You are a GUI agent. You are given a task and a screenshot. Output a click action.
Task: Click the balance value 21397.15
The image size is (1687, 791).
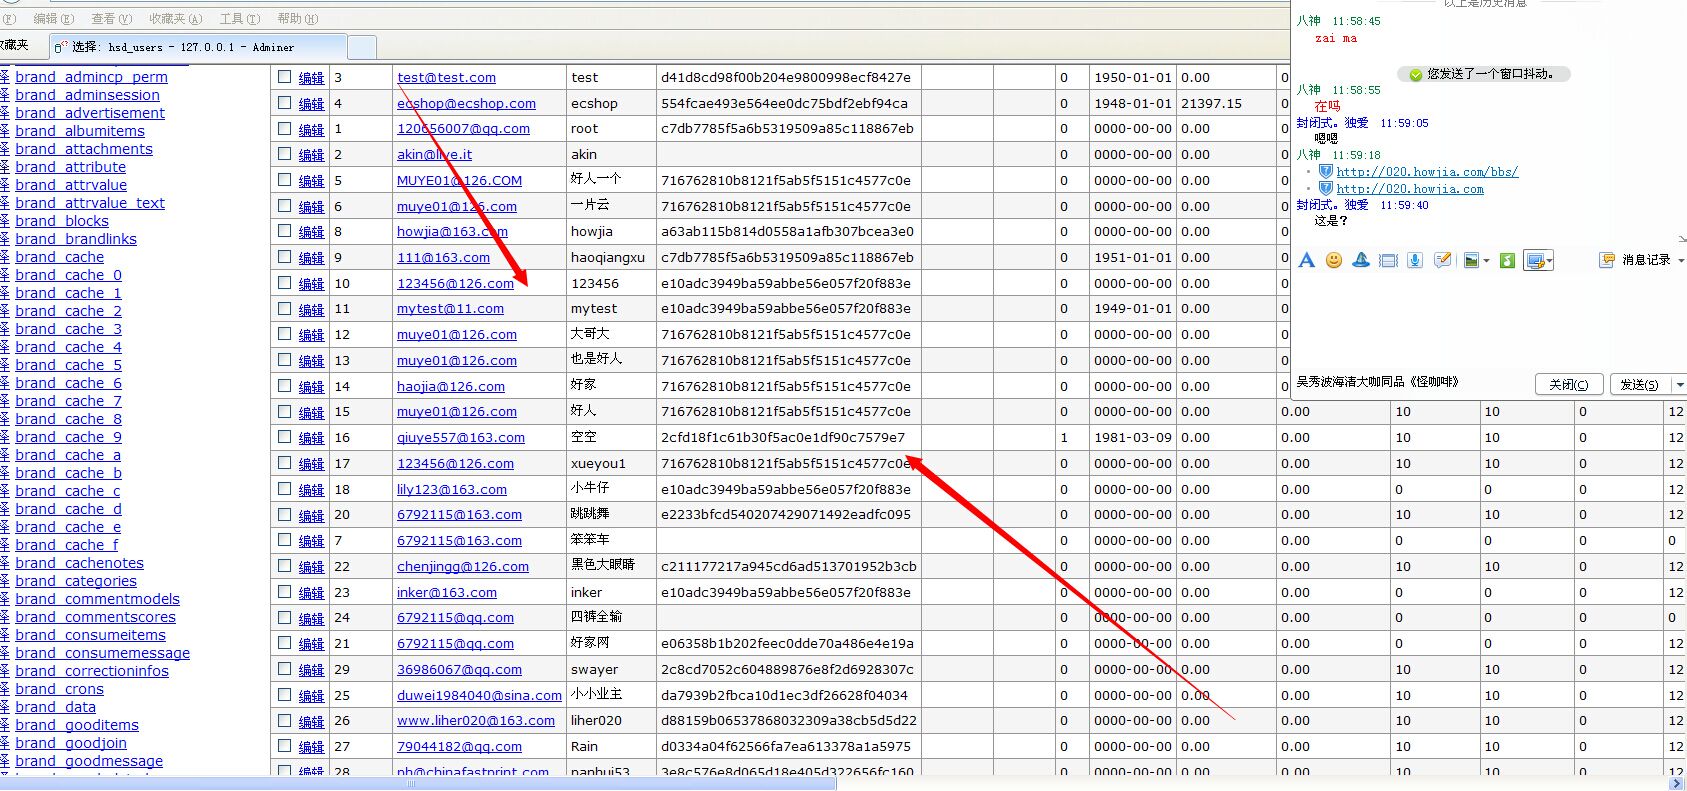click(1211, 103)
